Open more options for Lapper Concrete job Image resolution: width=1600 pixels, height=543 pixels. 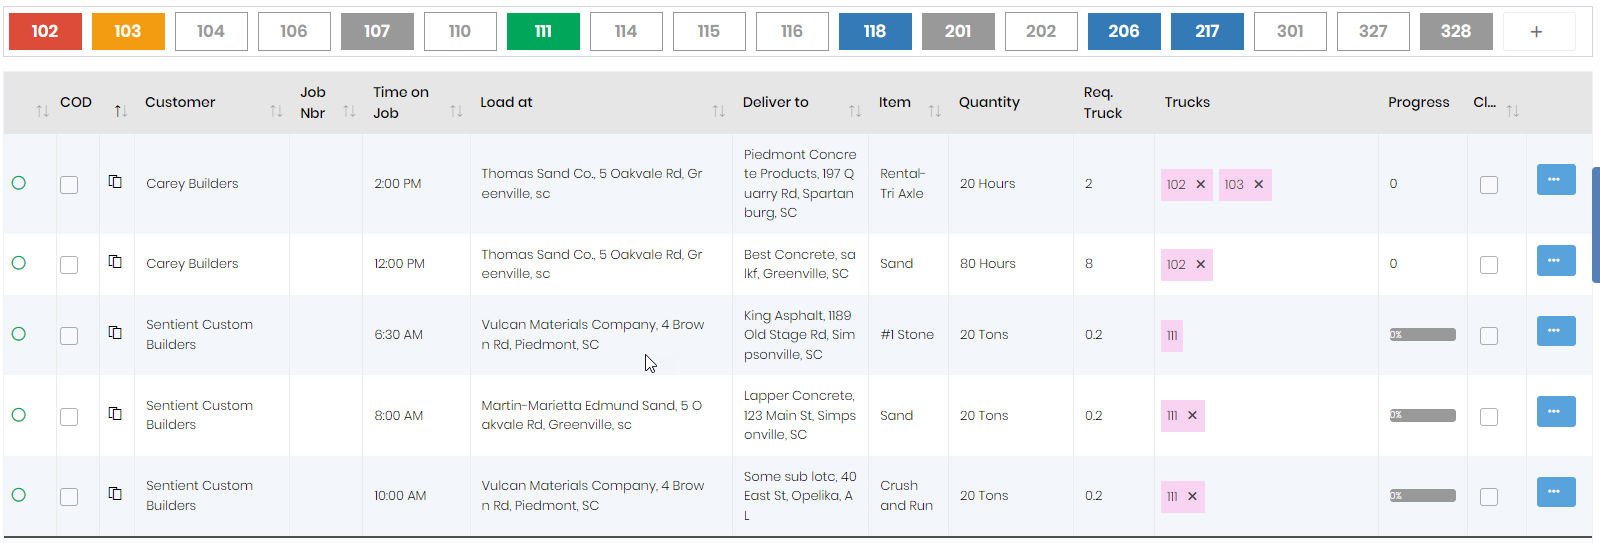pos(1555,411)
